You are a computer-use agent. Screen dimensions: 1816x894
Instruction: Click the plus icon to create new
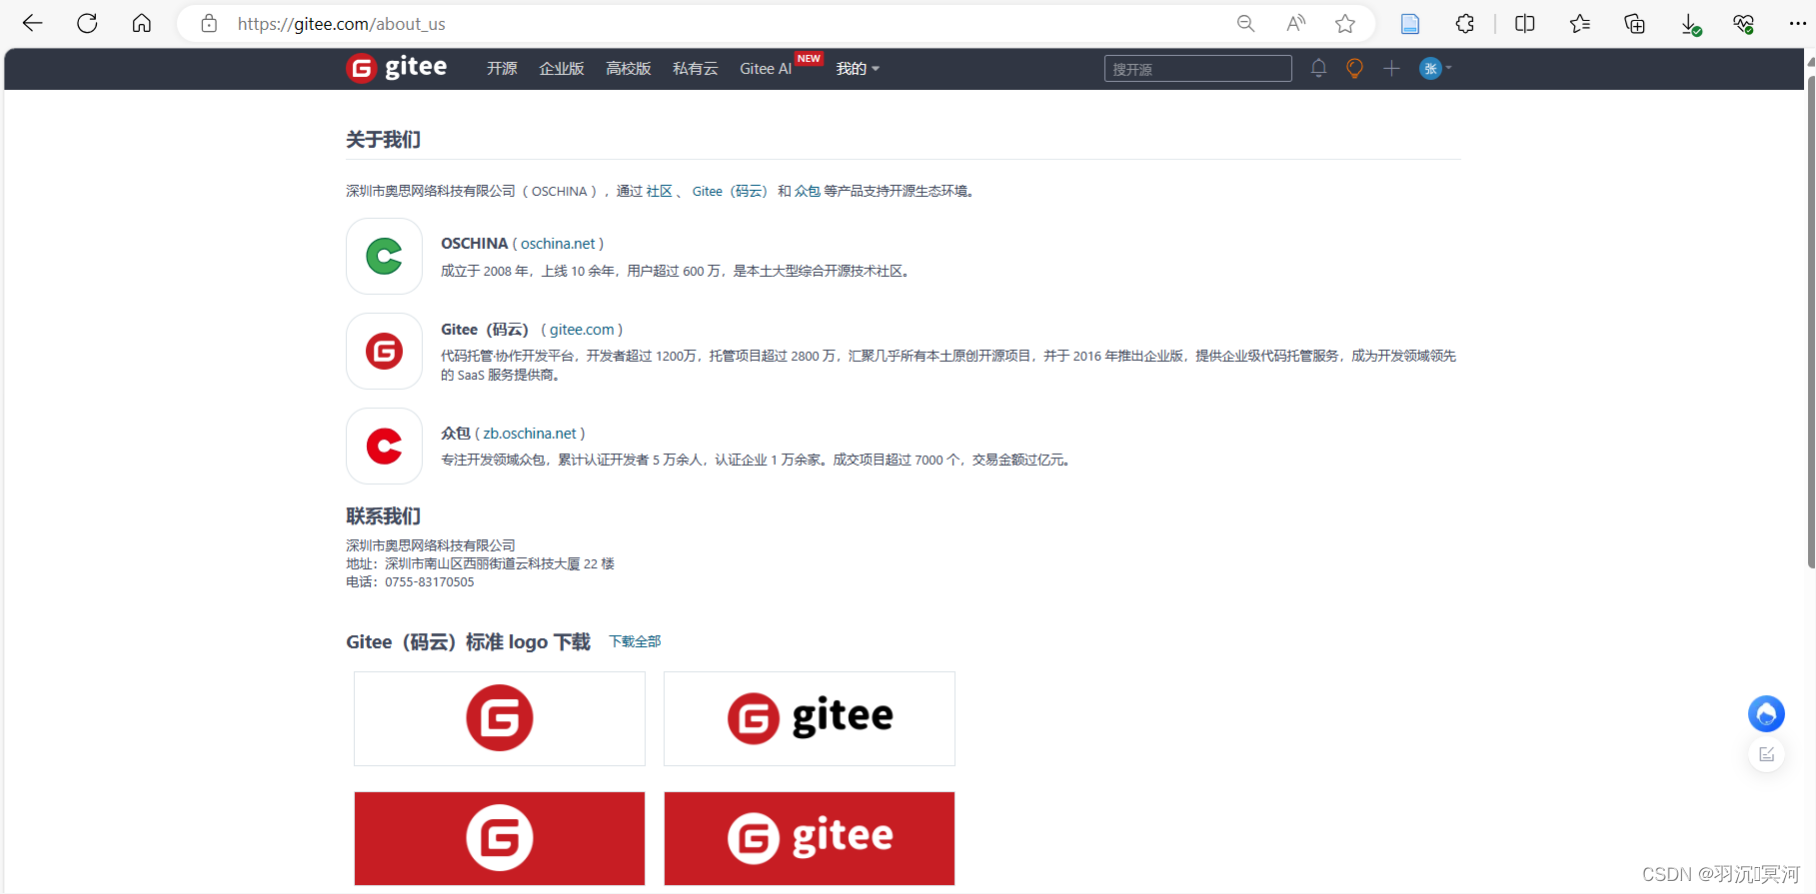1391,68
